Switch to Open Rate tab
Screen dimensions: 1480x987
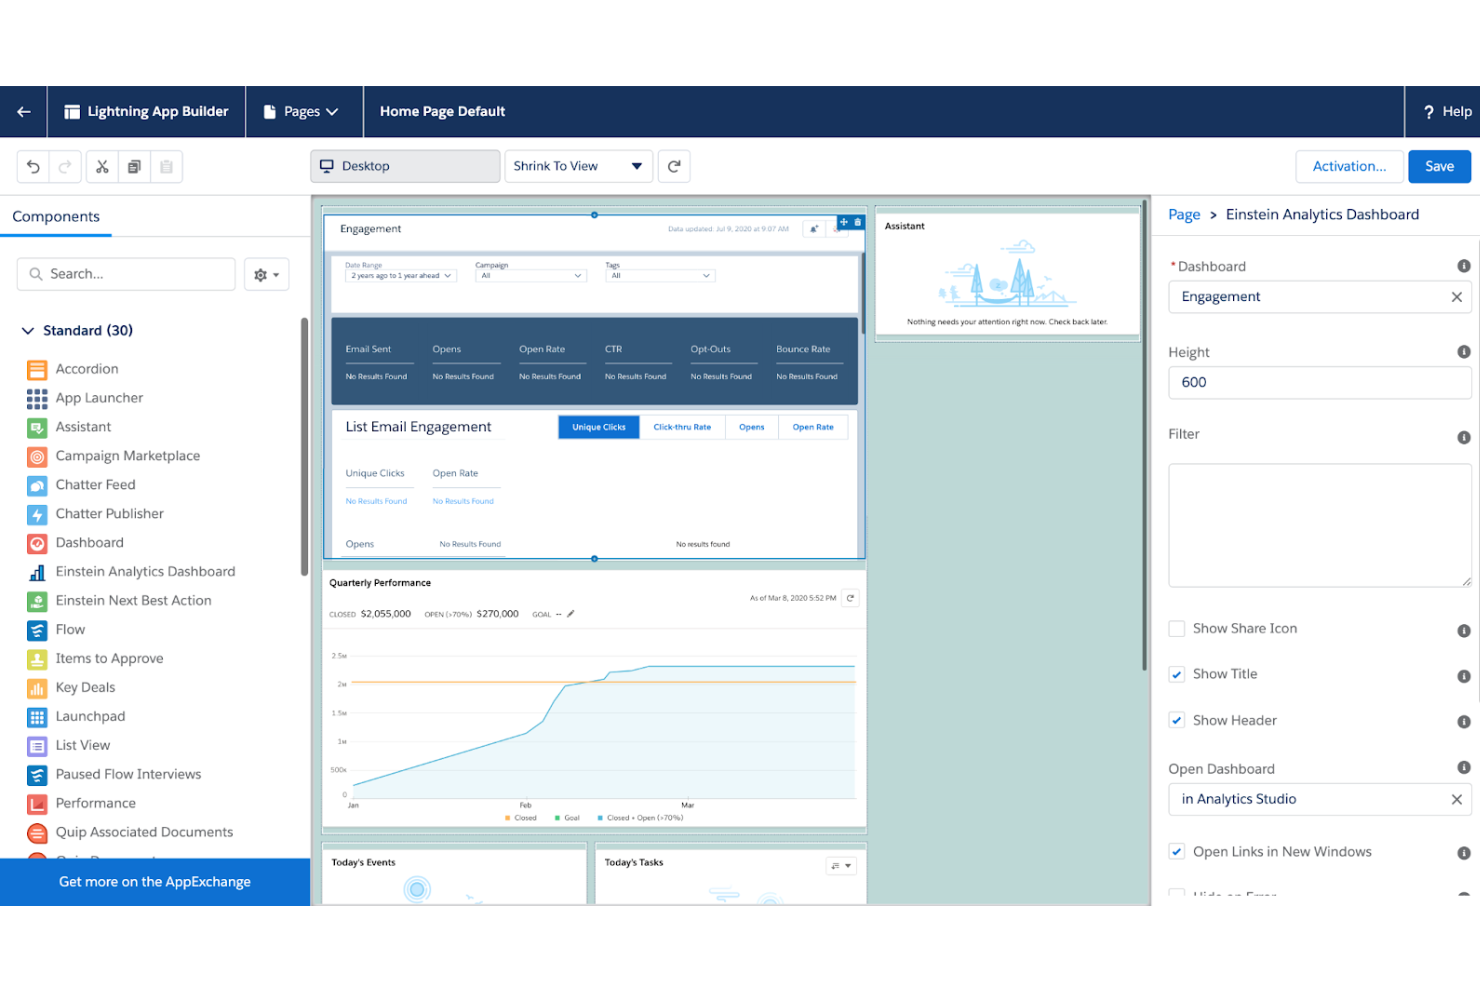[x=813, y=427]
